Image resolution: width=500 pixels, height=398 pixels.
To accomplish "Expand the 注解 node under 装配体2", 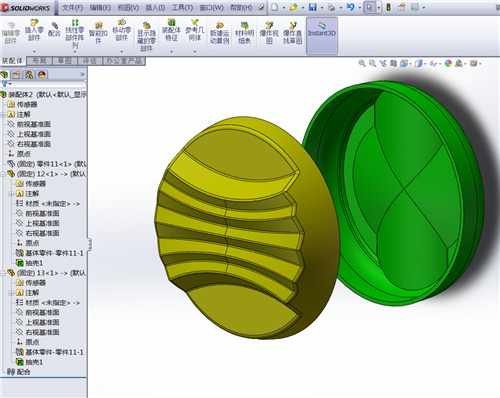I will tap(3, 114).
